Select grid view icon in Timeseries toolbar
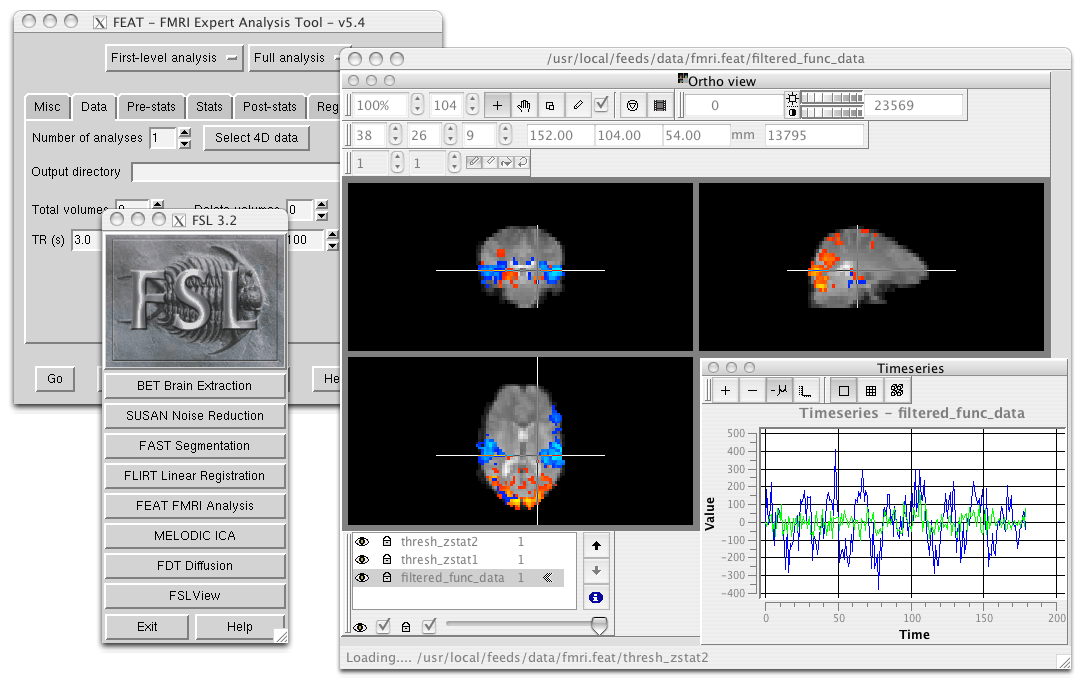 [871, 391]
